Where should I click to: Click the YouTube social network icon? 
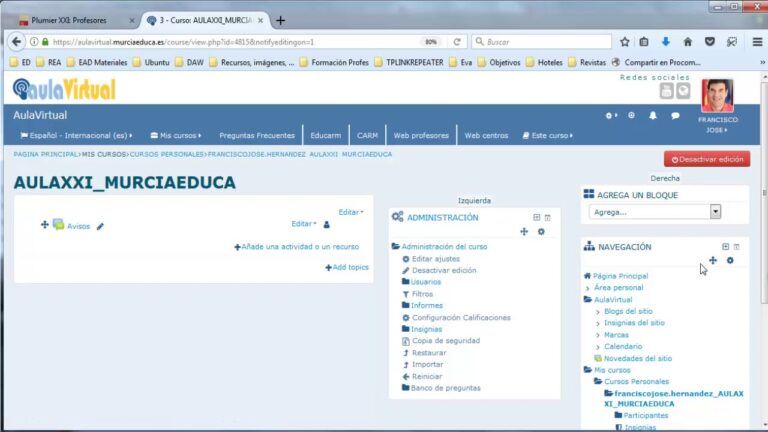click(667, 91)
